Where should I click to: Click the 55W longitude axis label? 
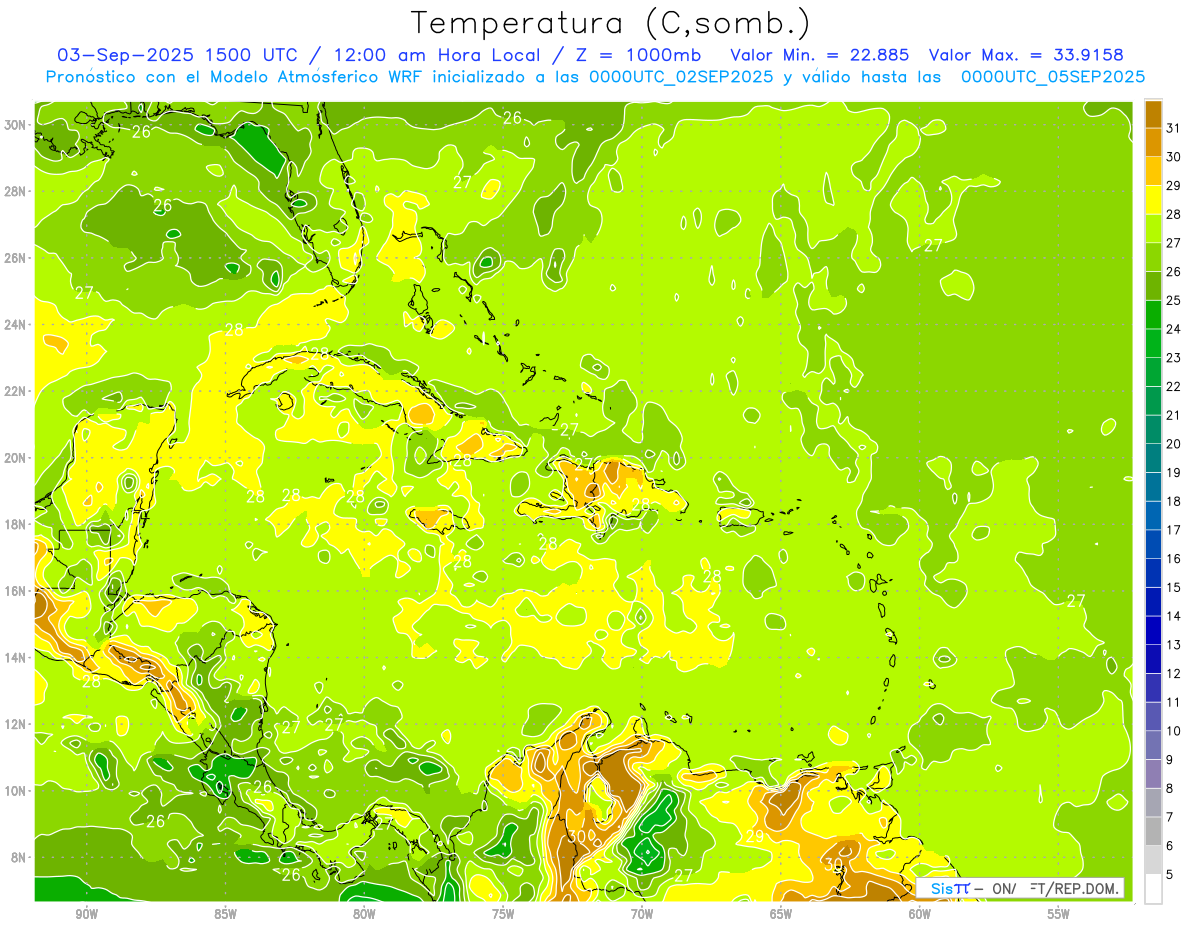1058,914
